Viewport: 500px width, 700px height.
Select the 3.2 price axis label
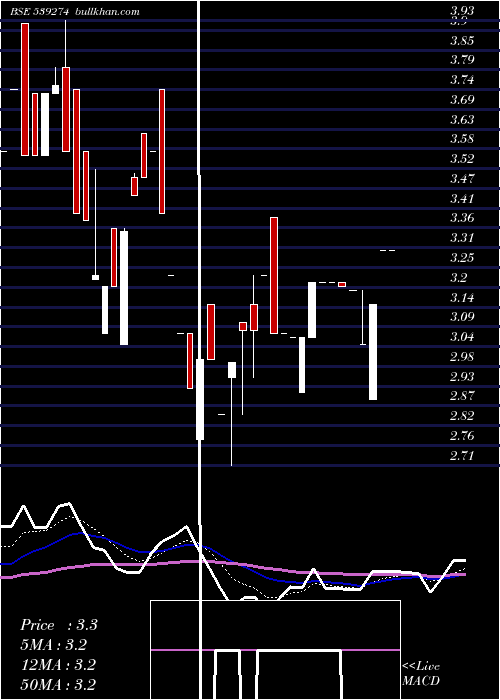(x=458, y=278)
